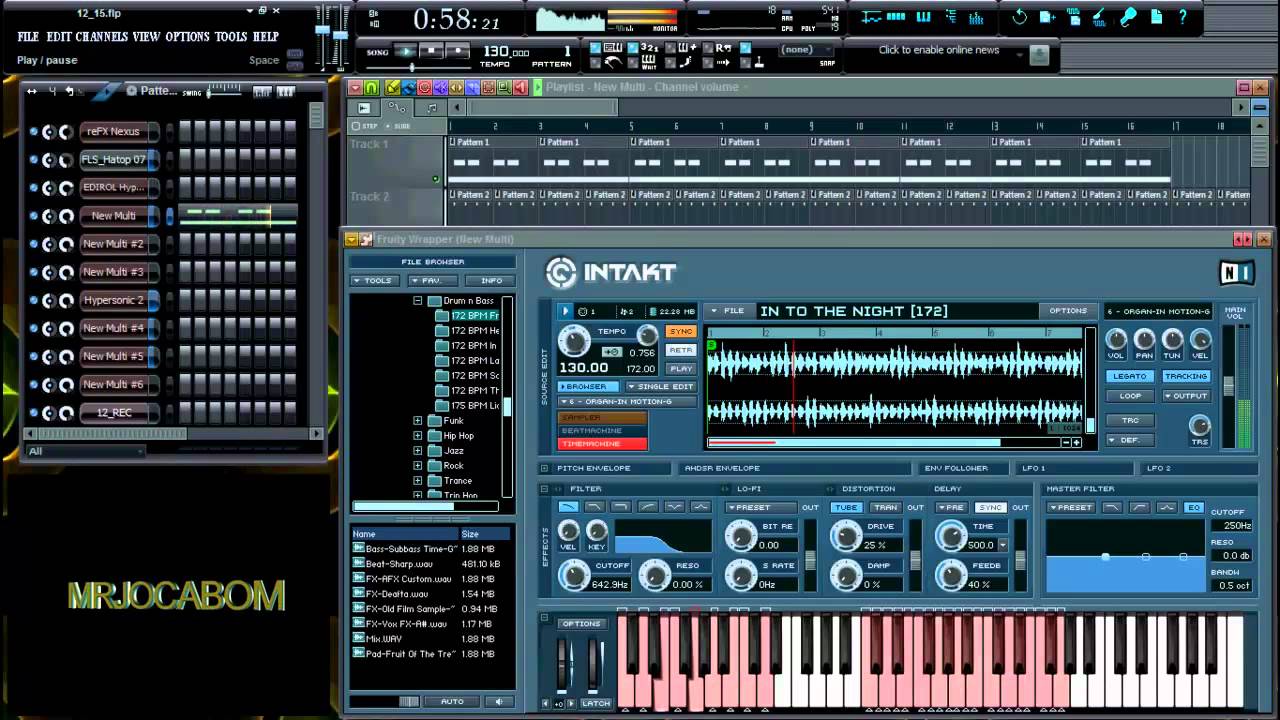The image size is (1280, 720).
Task: Select the playlist speaker playback tool icon
Action: click(520, 88)
